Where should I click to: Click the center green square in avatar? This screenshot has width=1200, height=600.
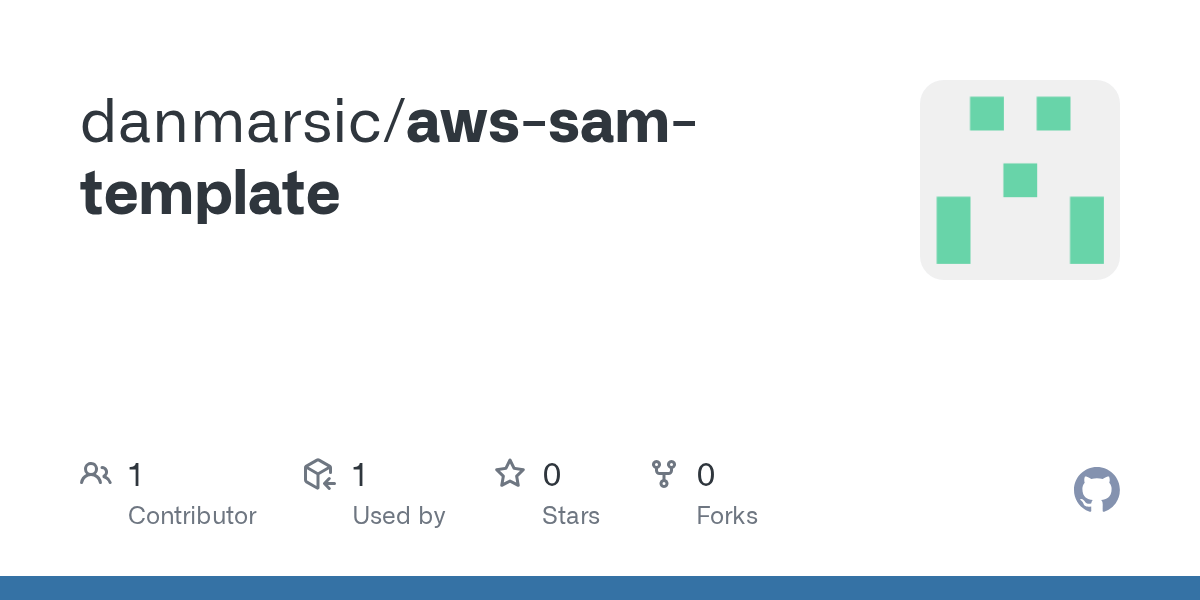coord(1020,180)
